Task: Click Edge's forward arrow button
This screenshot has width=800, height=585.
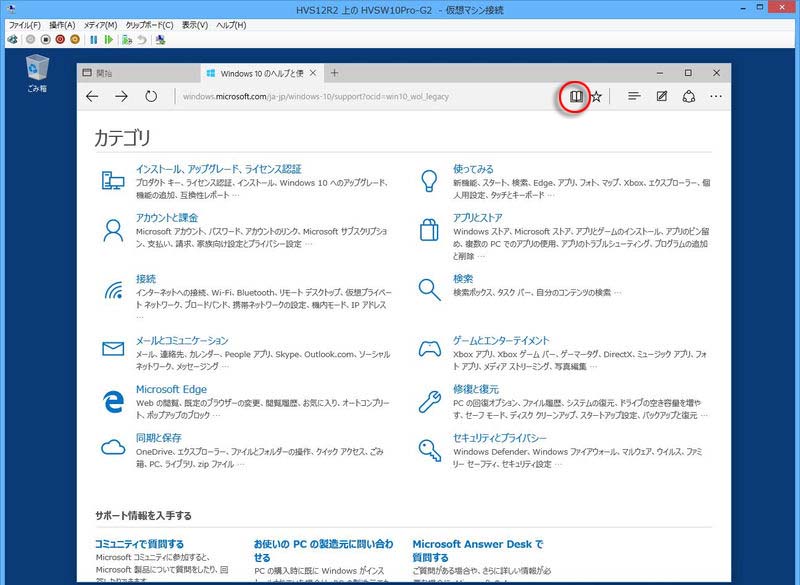Action: tap(121, 96)
